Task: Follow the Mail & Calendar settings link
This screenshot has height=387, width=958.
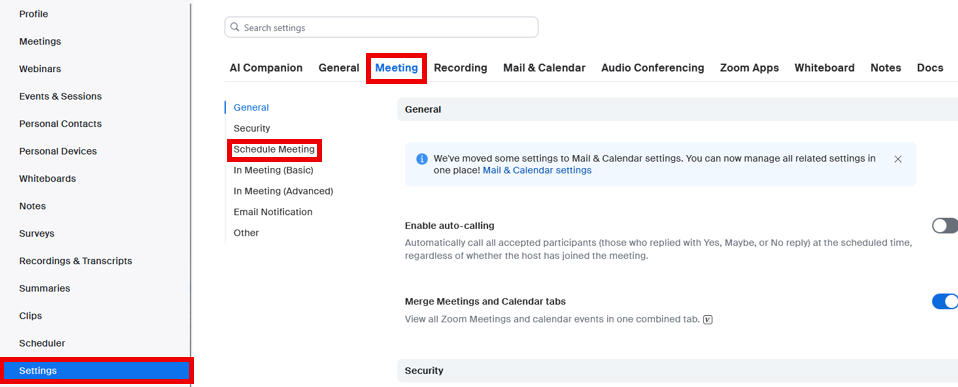Action: click(x=537, y=171)
